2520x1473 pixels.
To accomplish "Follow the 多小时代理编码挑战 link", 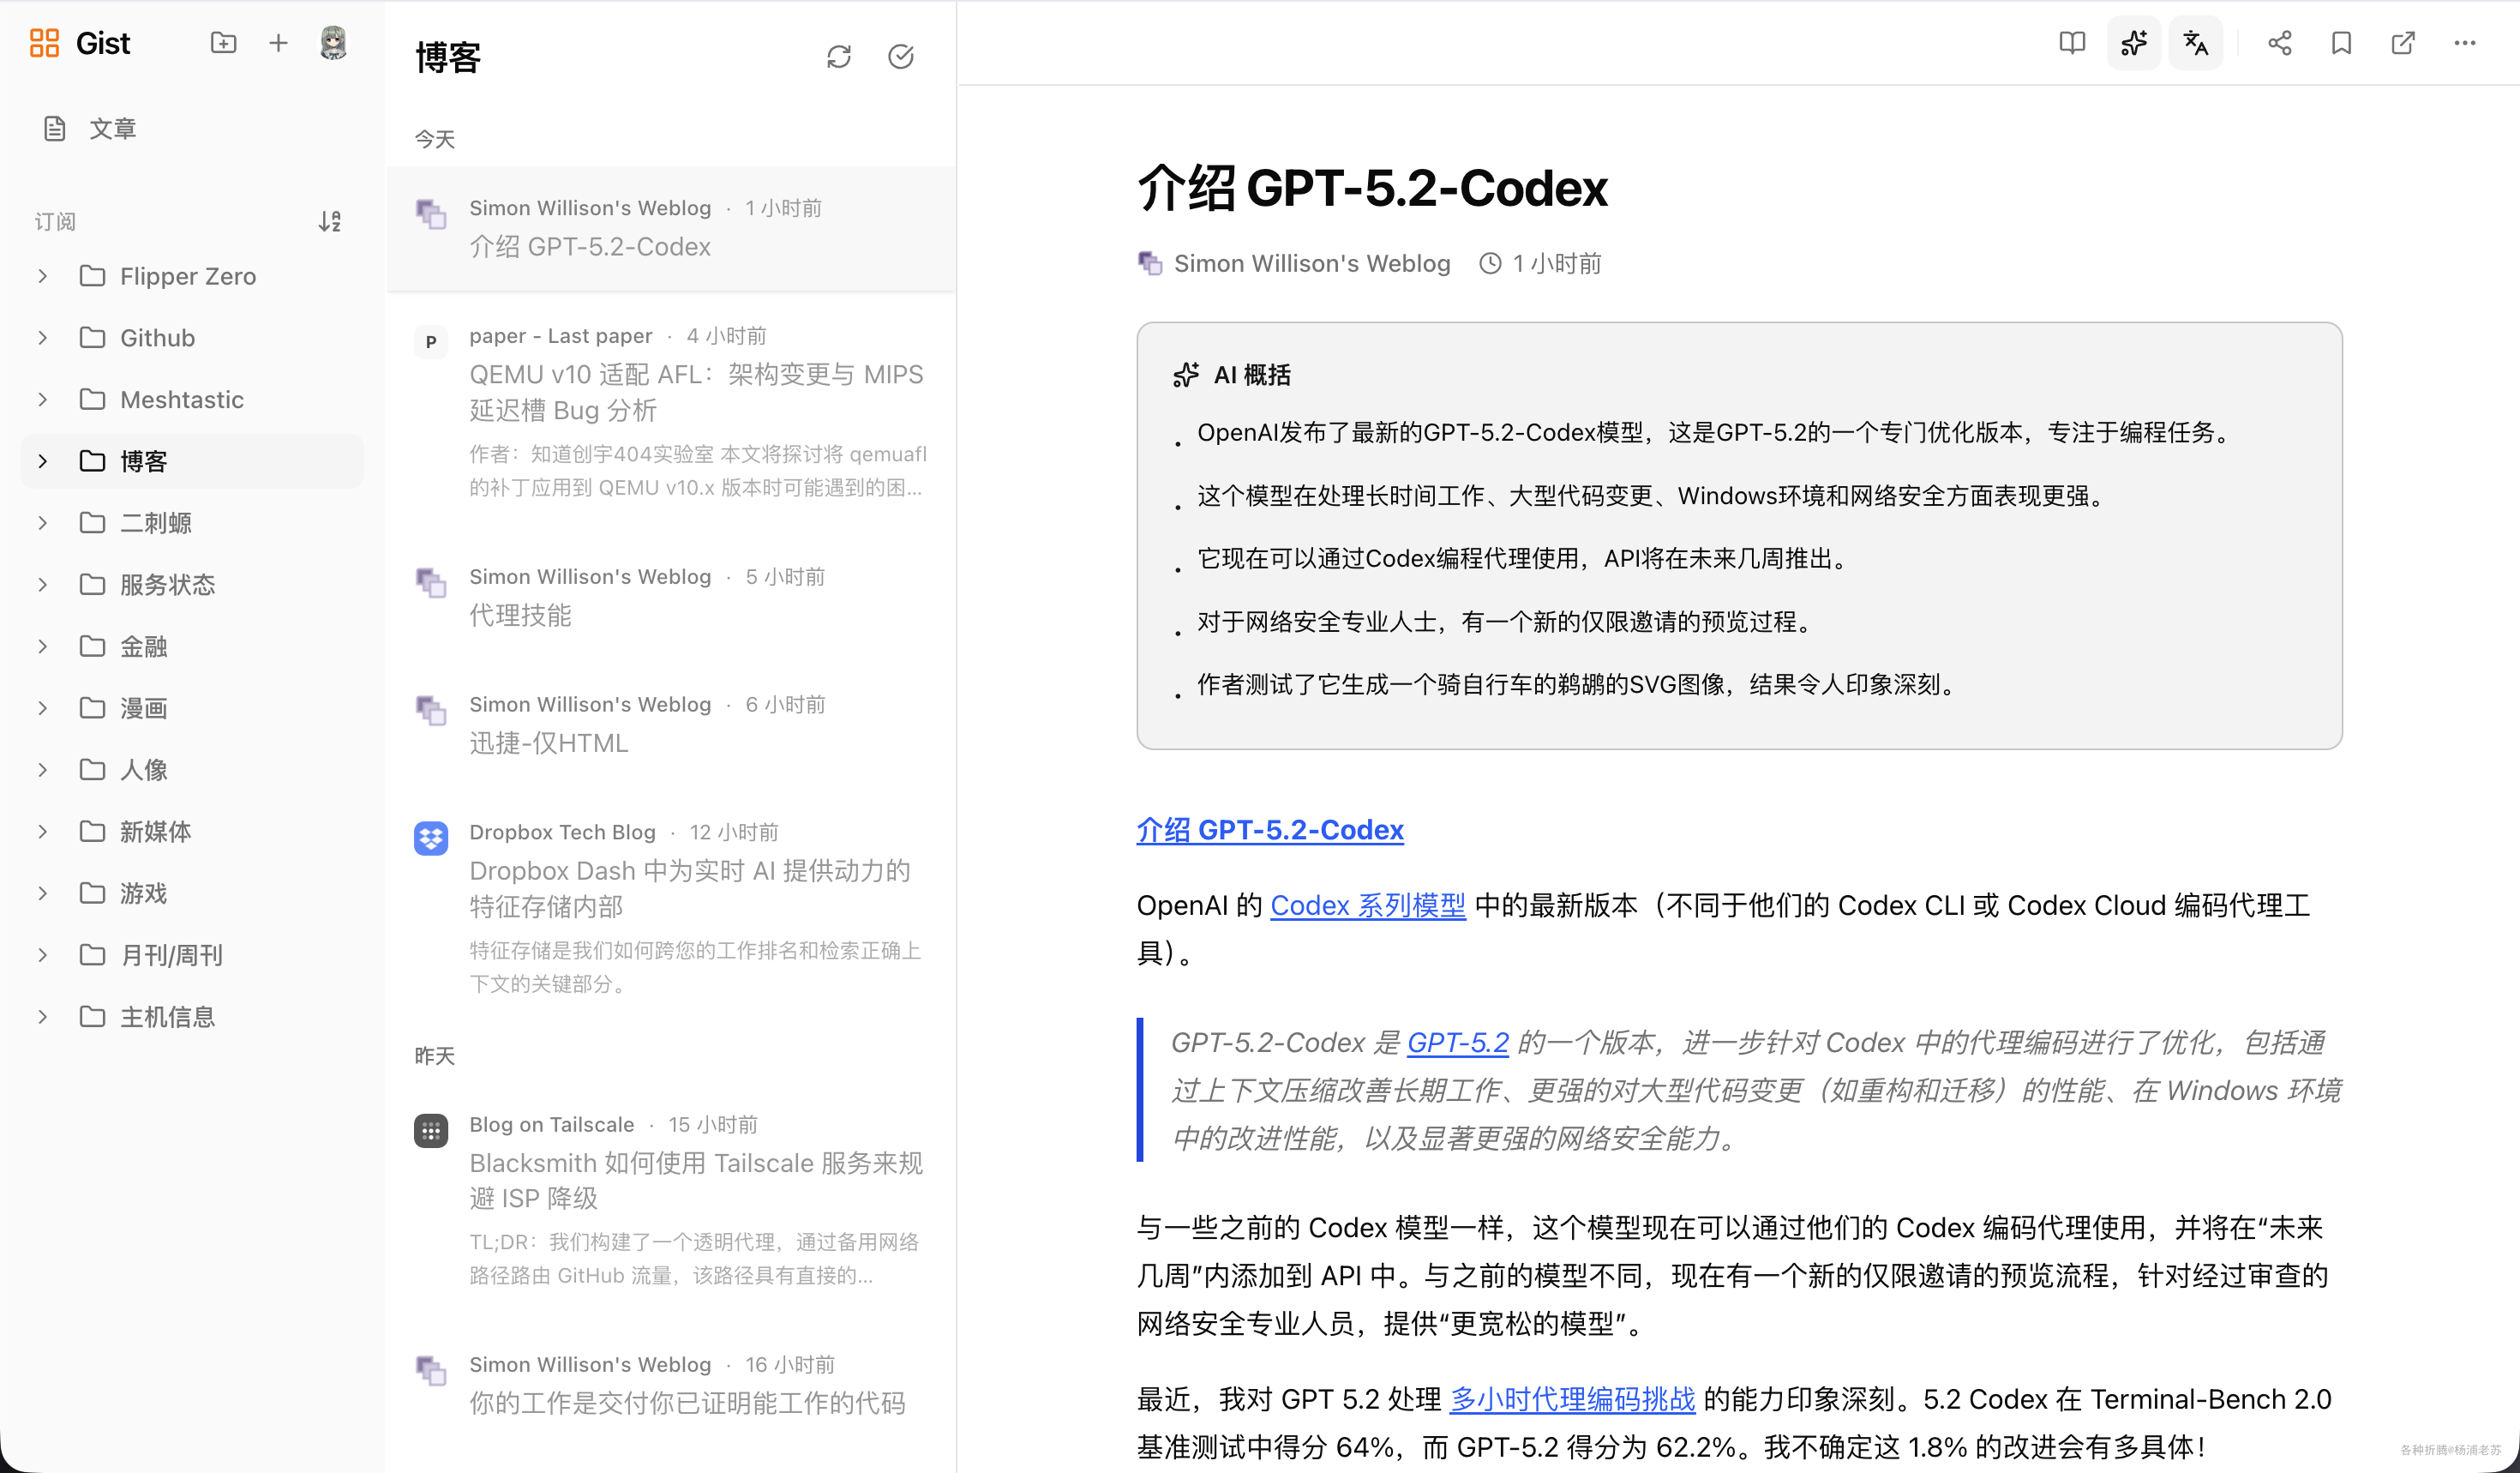I will [x=1572, y=1399].
